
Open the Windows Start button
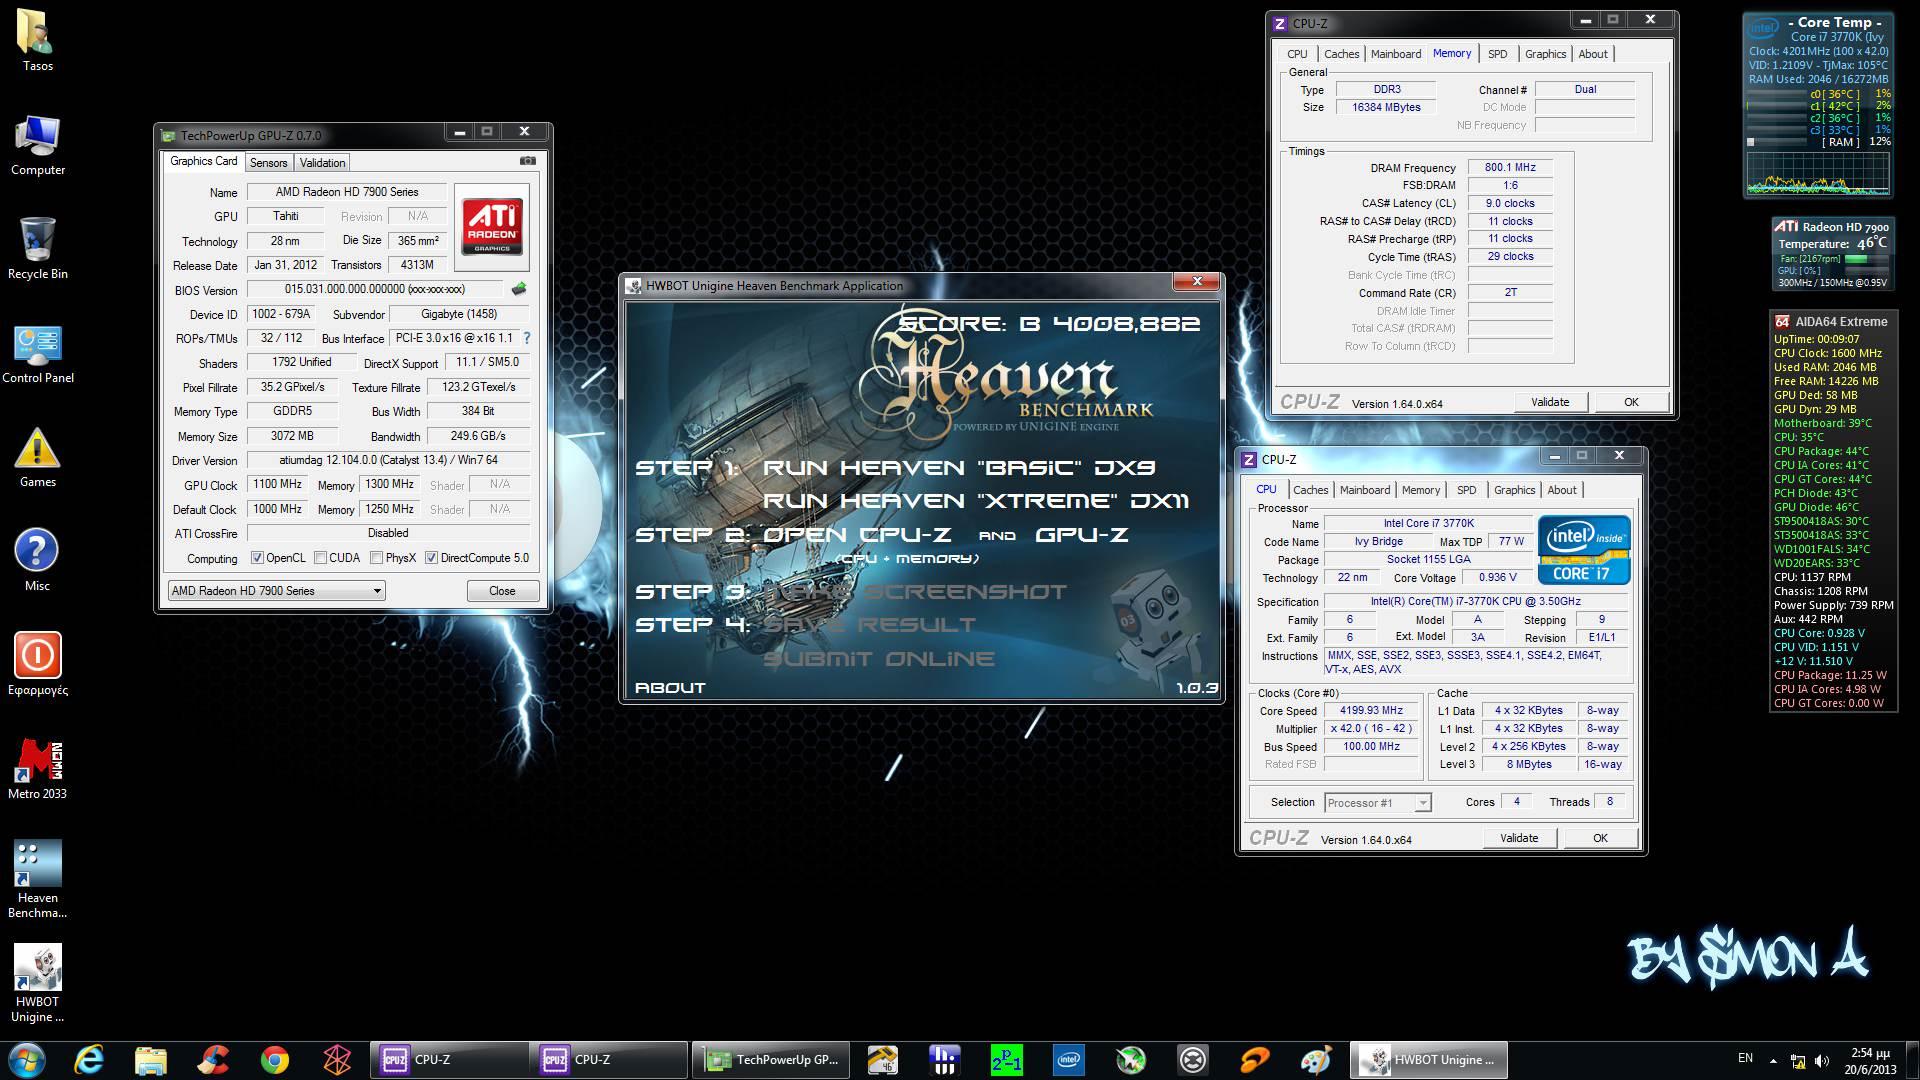point(27,1059)
